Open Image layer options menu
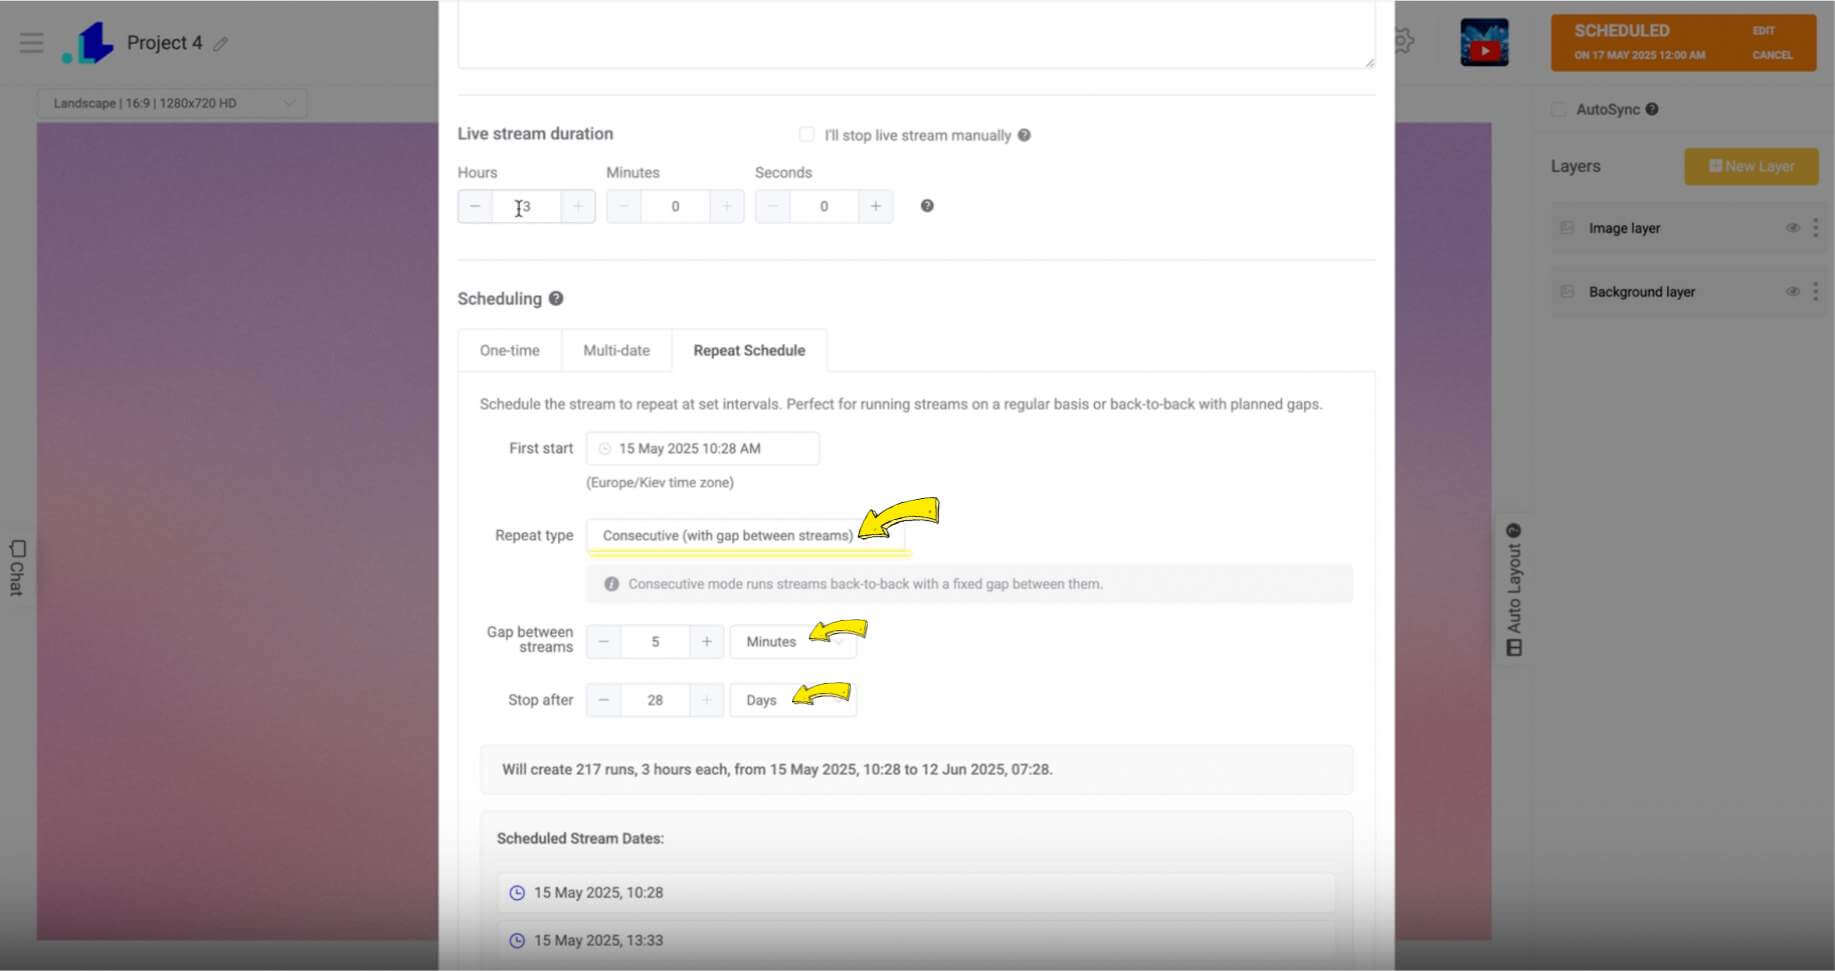Image resolution: width=1835 pixels, height=971 pixels. pyautogui.click(x=1816, y=228)
